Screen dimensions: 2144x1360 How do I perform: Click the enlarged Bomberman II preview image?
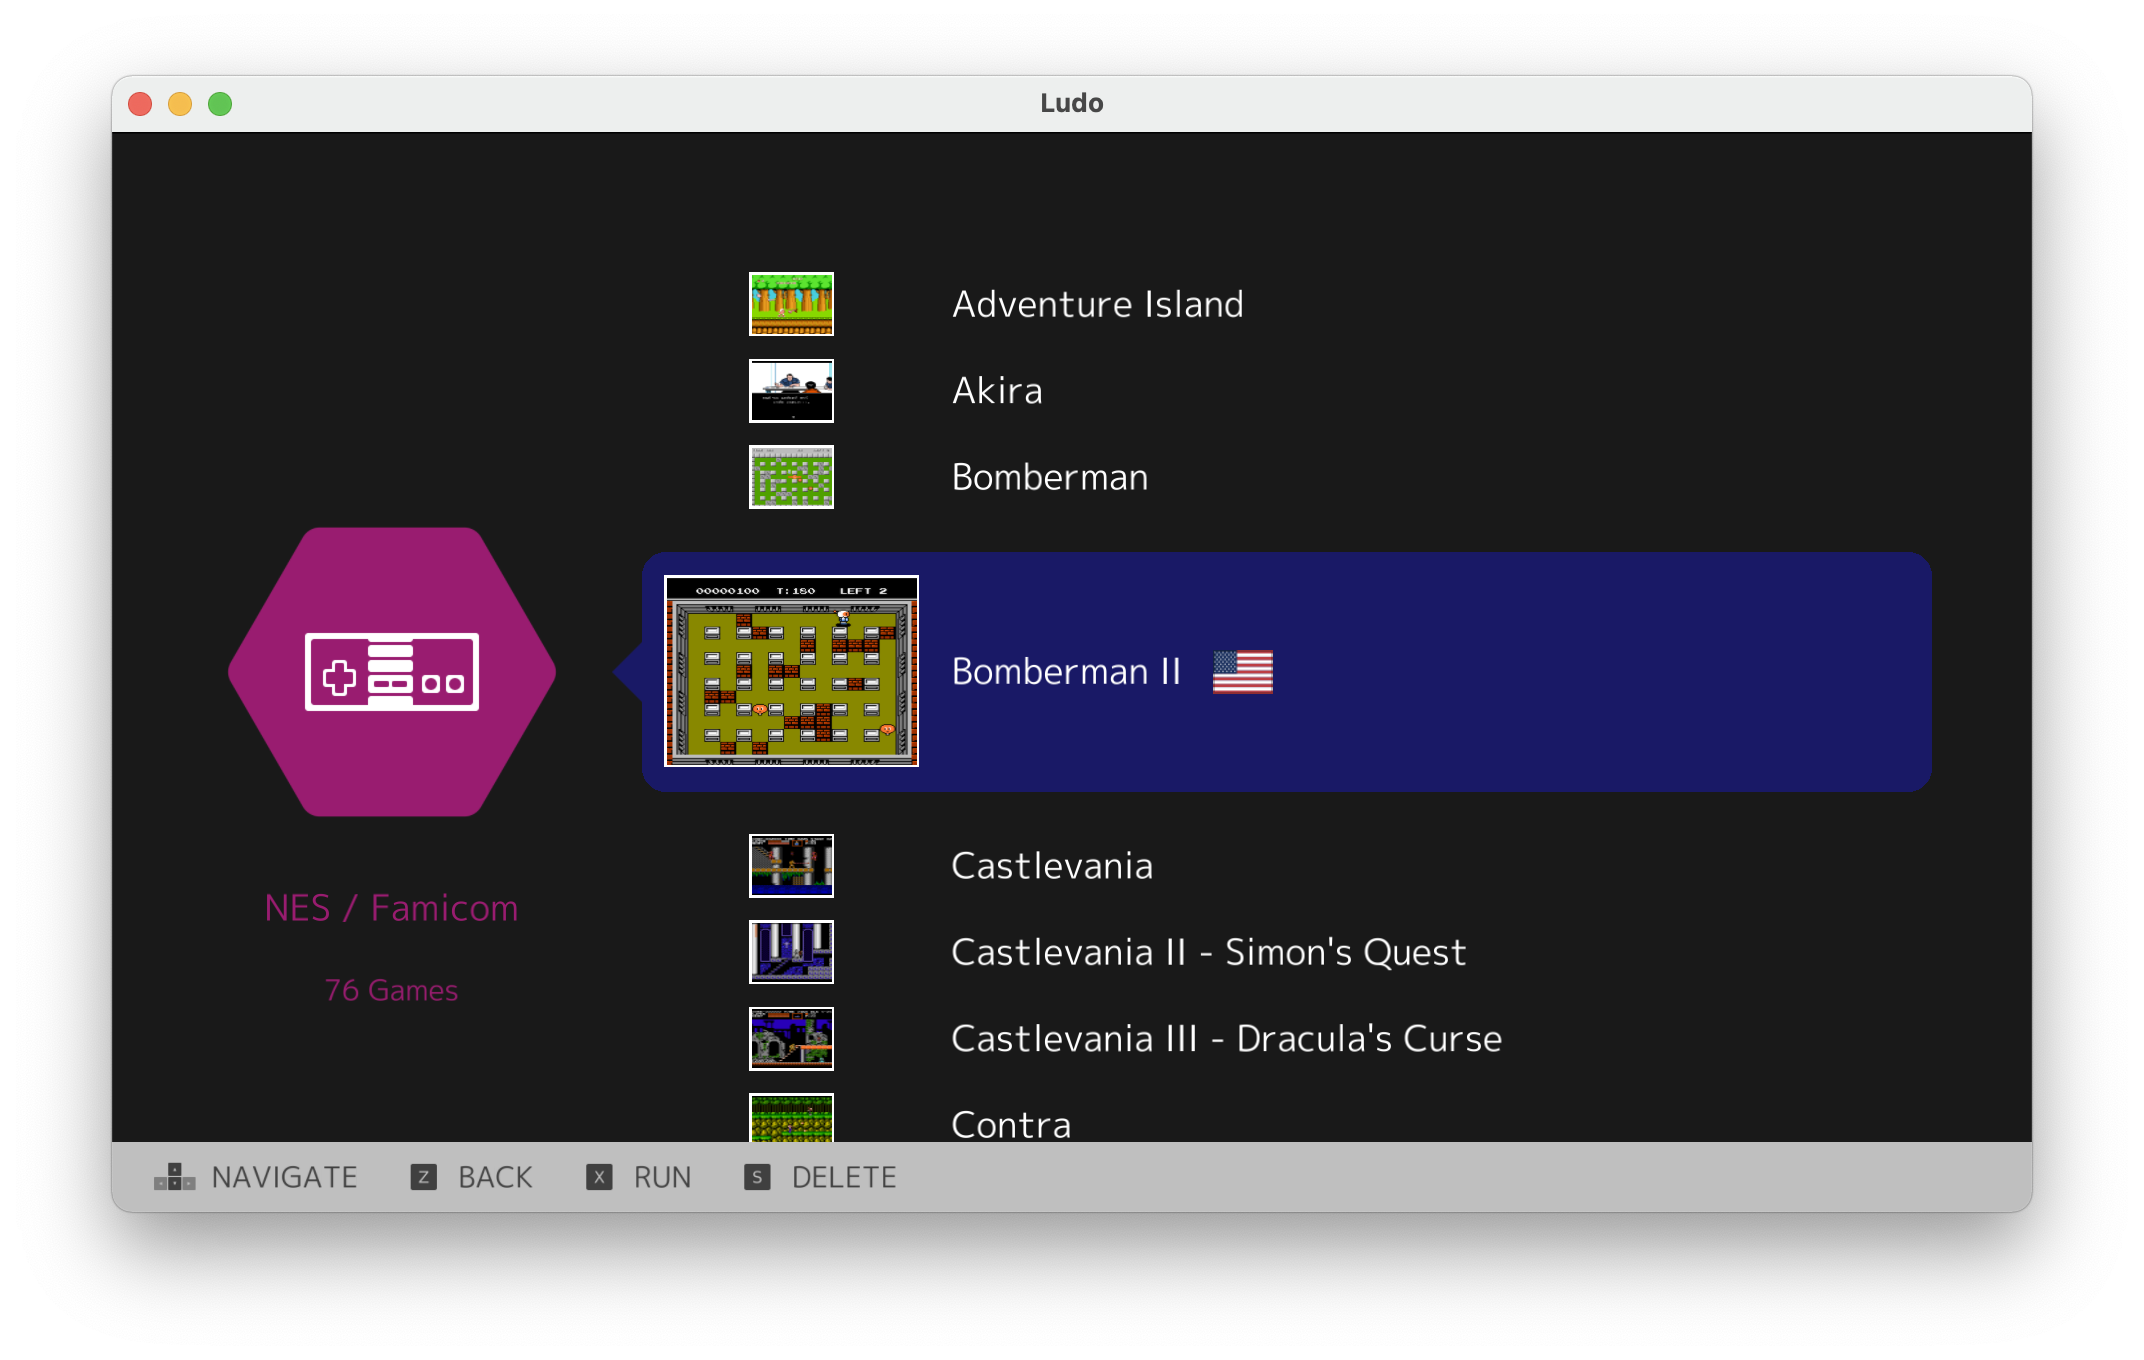coord(791,671)
